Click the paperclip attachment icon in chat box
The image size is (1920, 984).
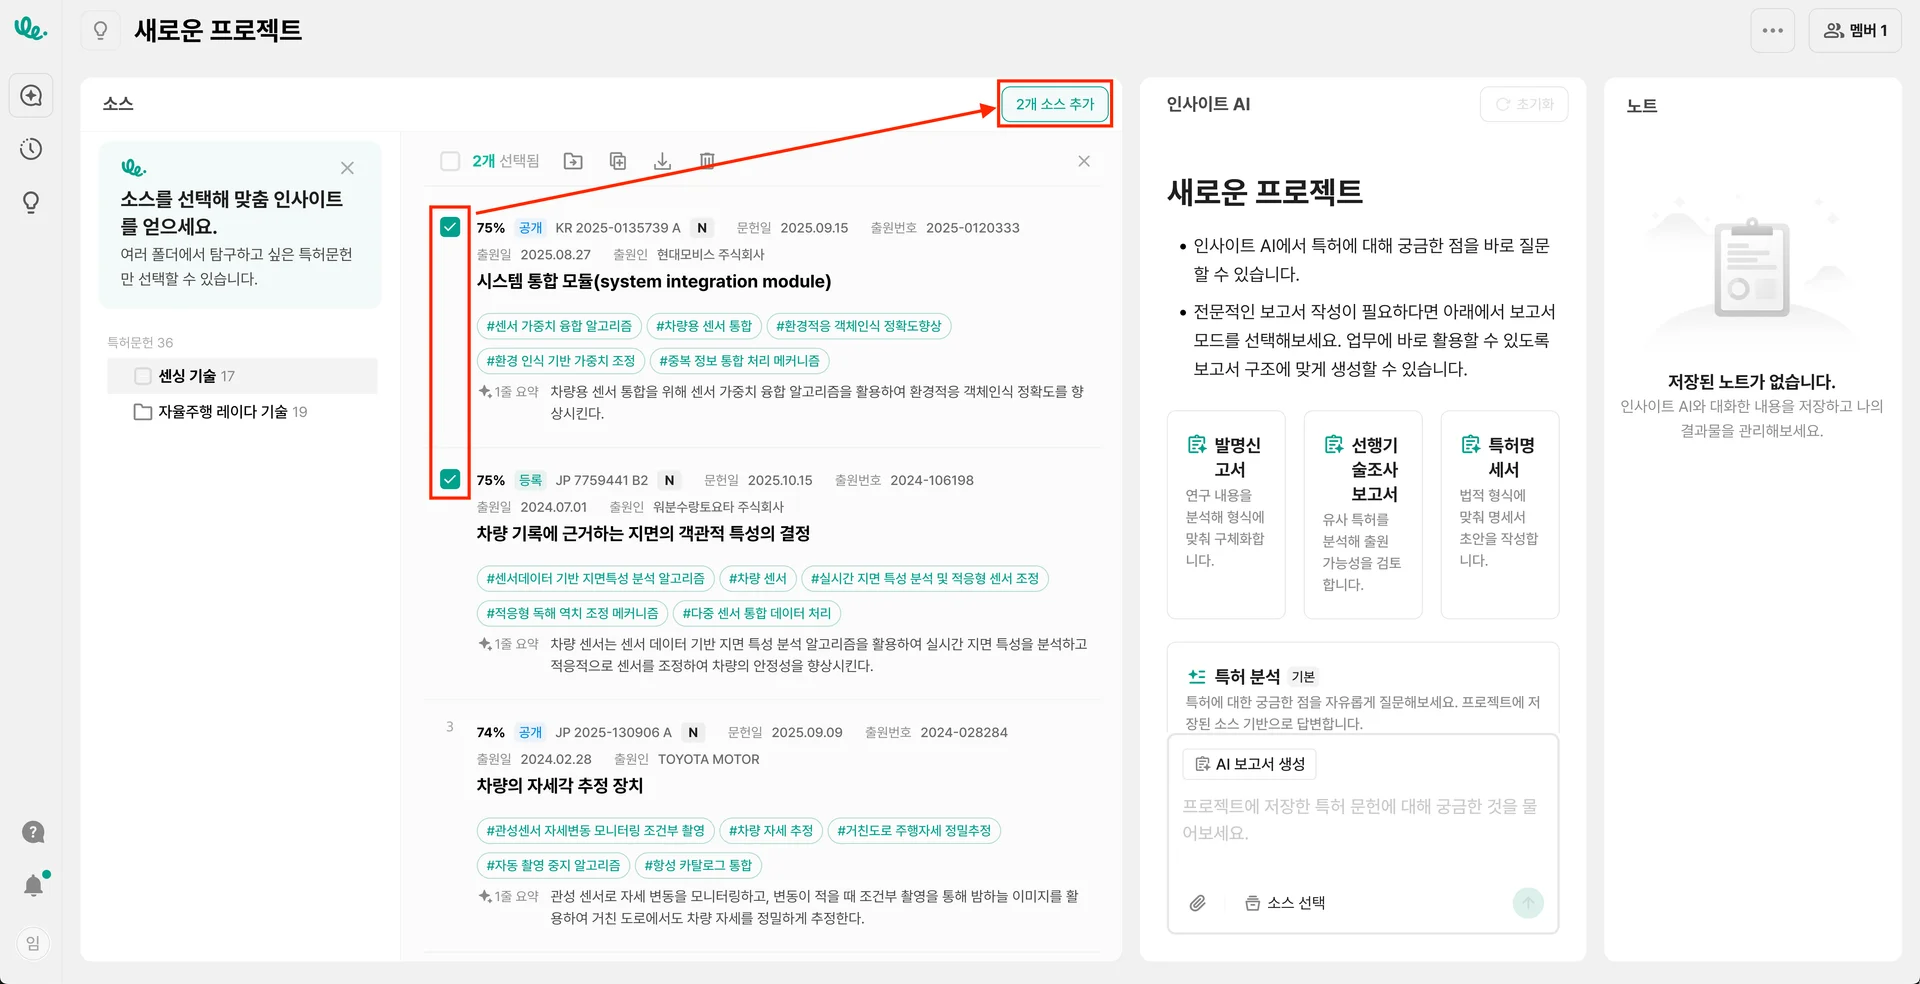[x=1197, y=903]
